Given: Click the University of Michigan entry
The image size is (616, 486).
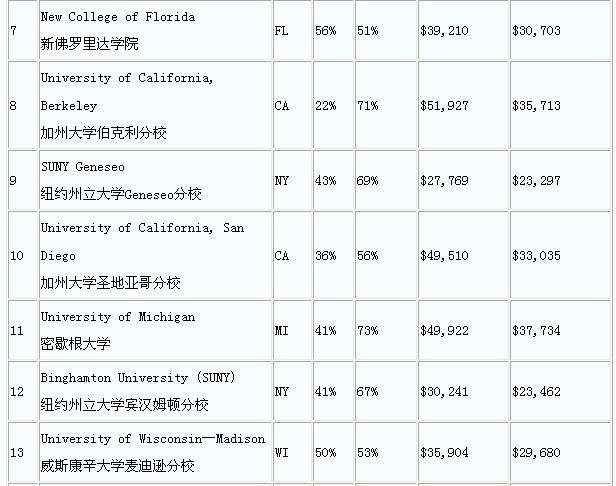Looking at the screenshot, I should coord(118,317).
